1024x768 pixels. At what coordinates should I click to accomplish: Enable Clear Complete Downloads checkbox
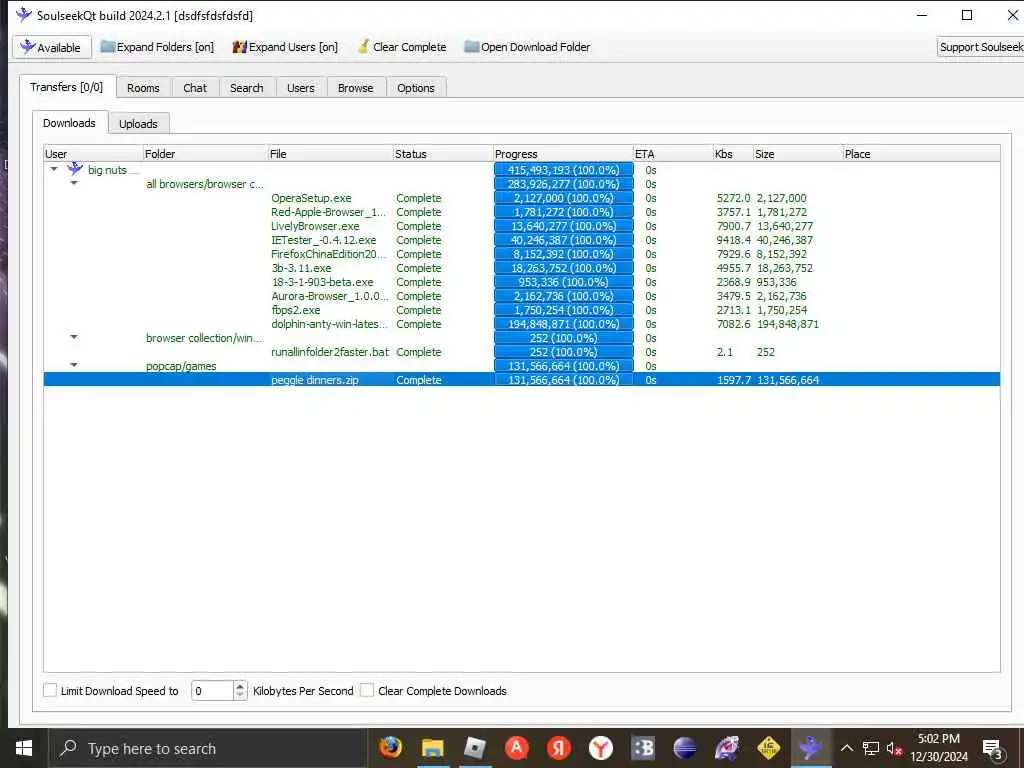click(x=367, y=690)
